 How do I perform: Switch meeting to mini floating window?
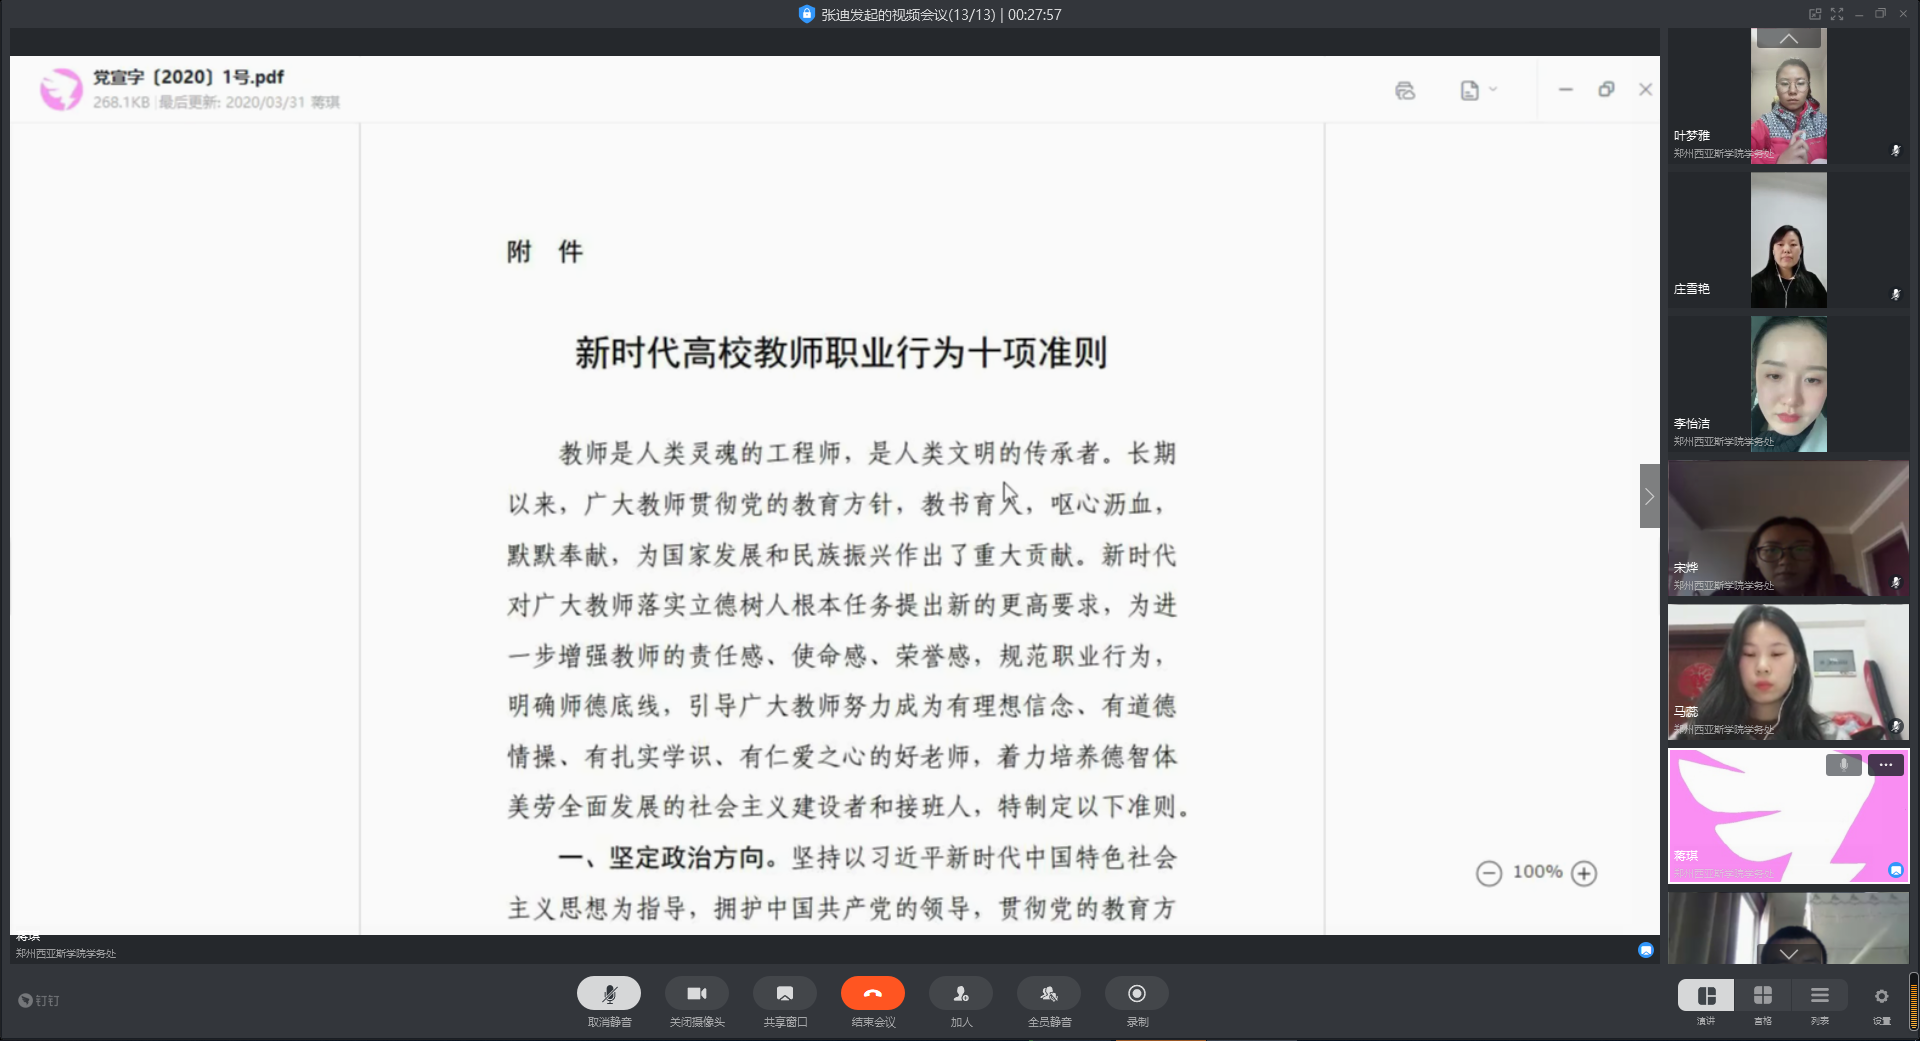[x=1815, y=14]
